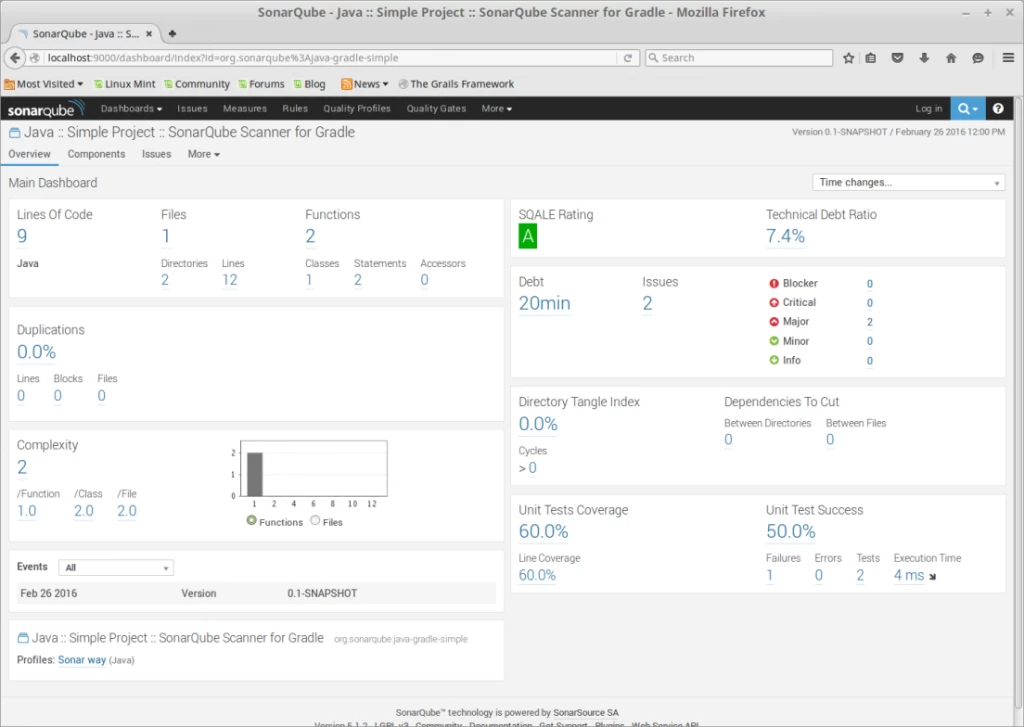Viewport: 1024px width, 727px height.
Task: Click the 0.0% Duplications value
Action: 37,351
